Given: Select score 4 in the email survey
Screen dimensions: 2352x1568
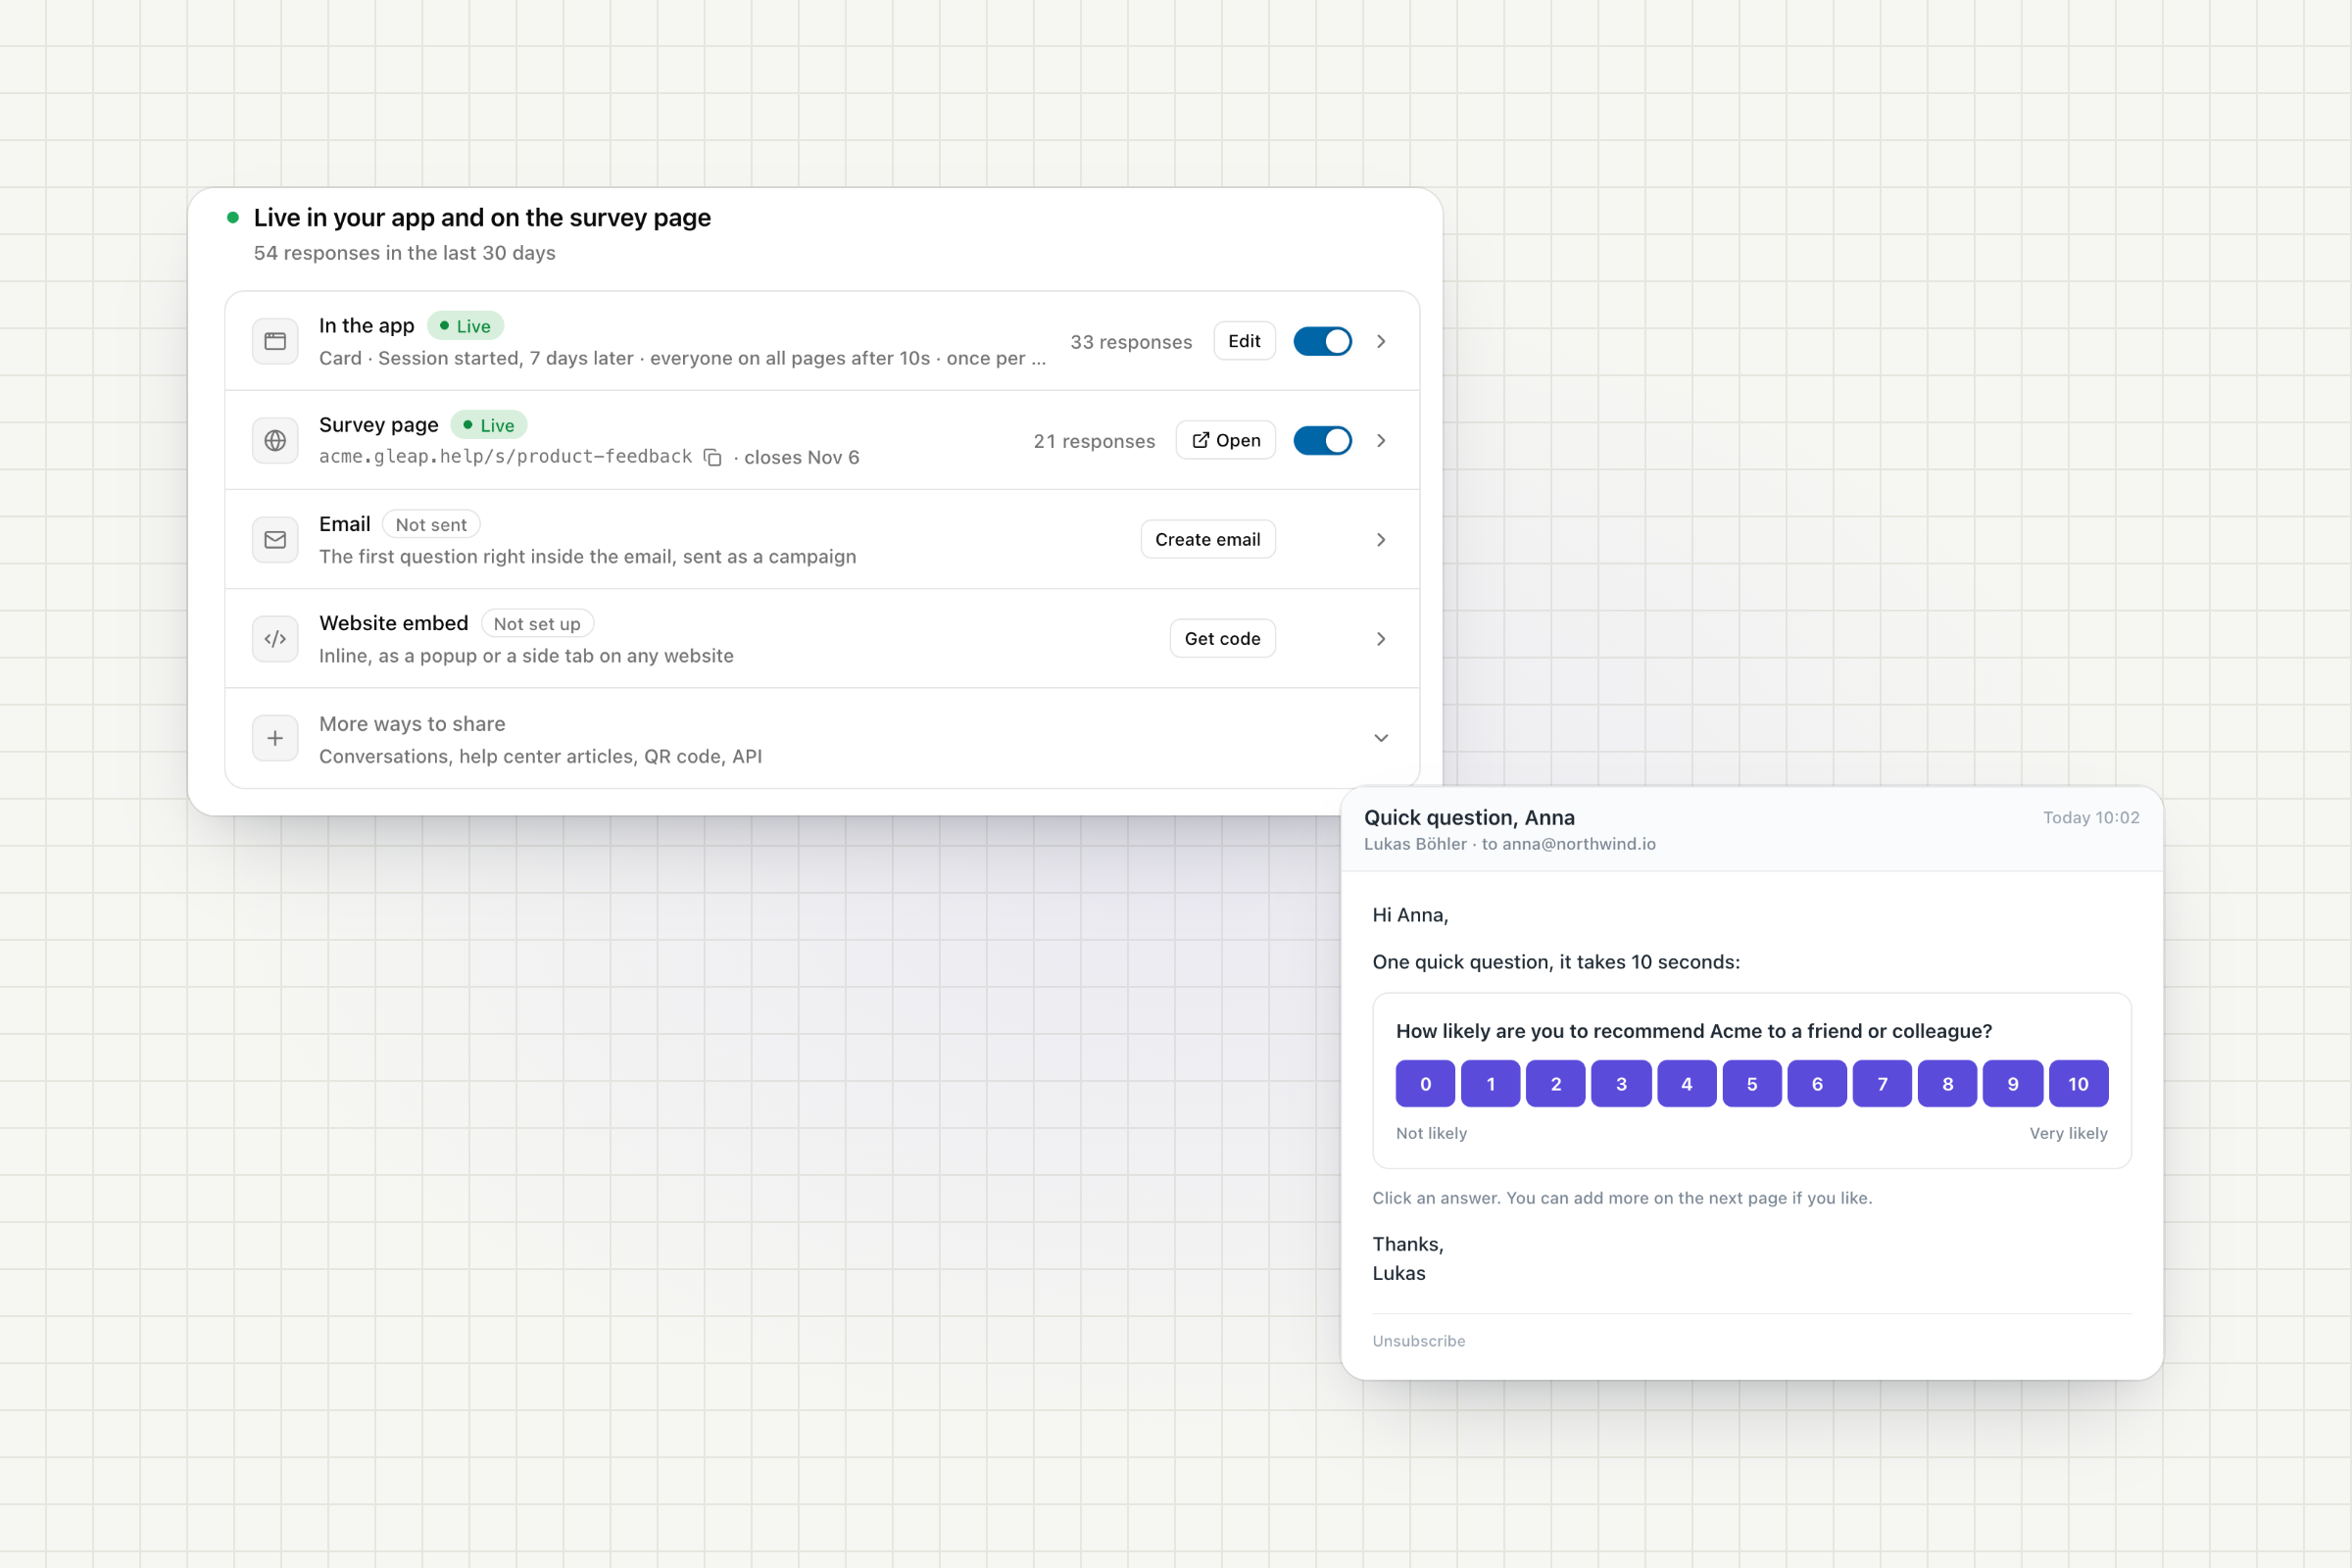Looking at the screenshot, I should click(1687, 1084).
